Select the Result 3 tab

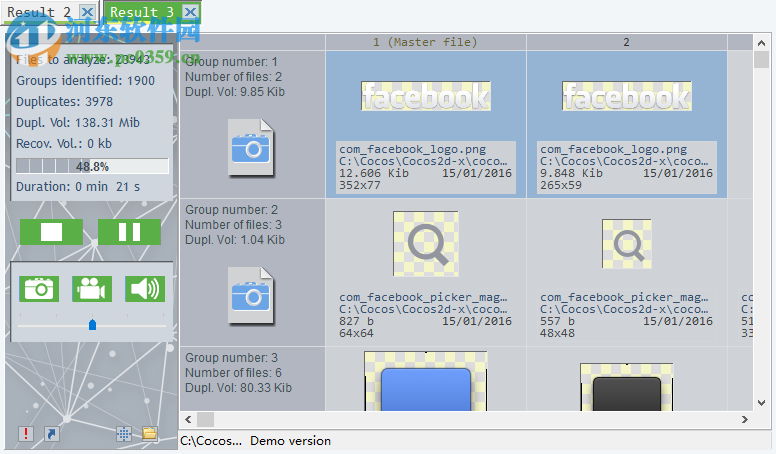[142, 12]
